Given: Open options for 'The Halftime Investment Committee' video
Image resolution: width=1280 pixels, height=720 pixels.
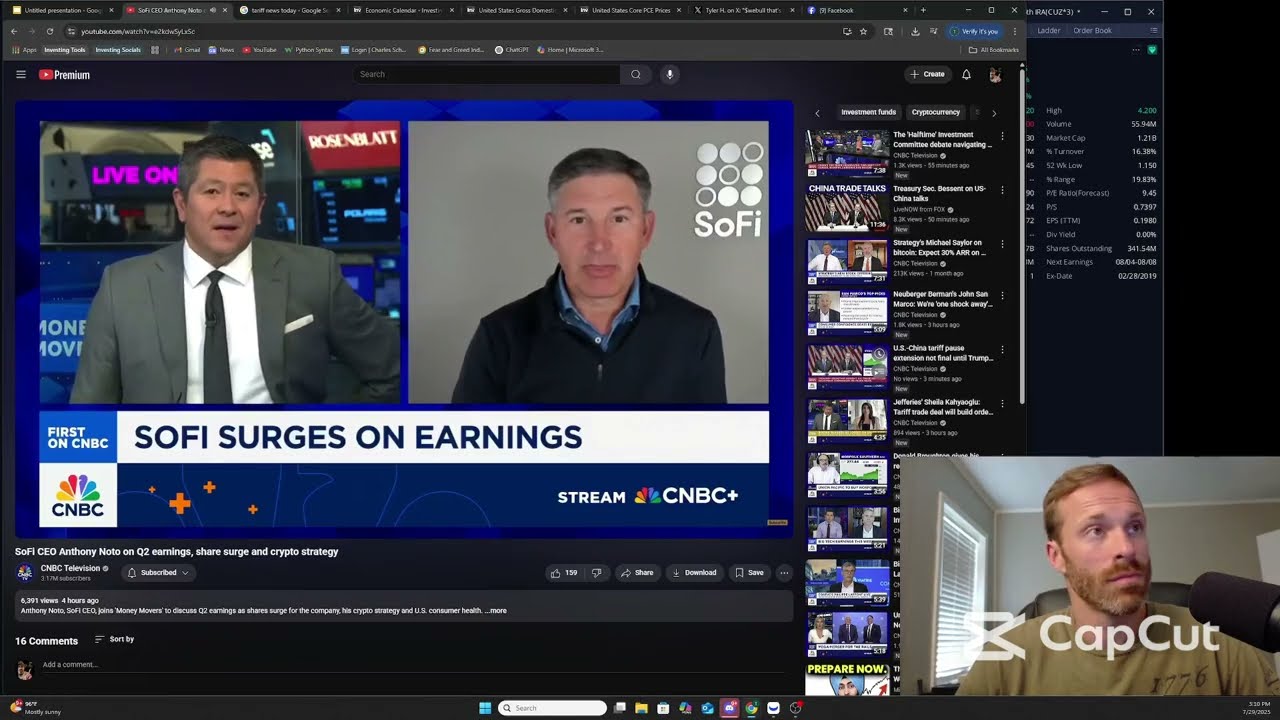Looking at the screenshot, I should coord(1002,134).
